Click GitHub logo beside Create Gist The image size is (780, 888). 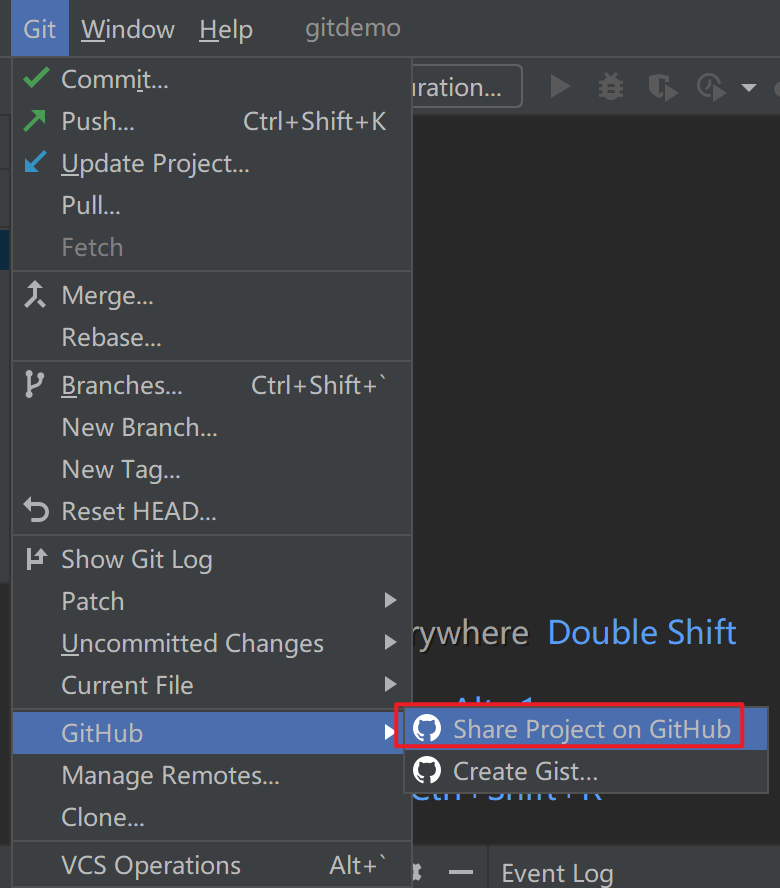point(427,770)
